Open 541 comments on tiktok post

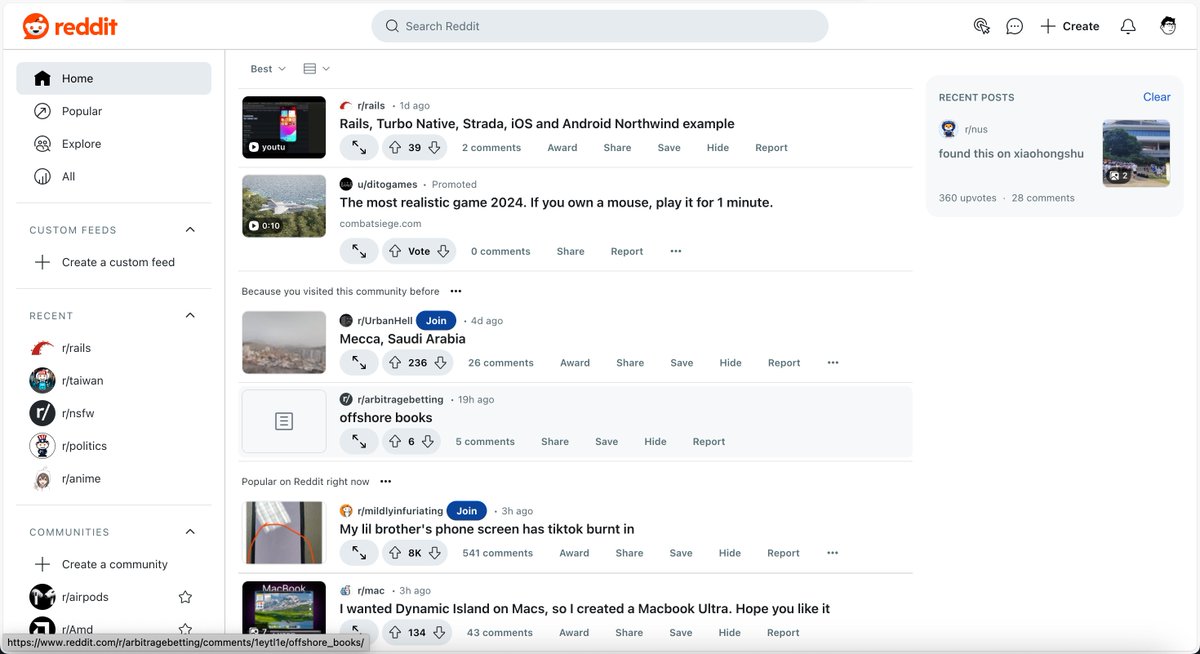(498, 553)
